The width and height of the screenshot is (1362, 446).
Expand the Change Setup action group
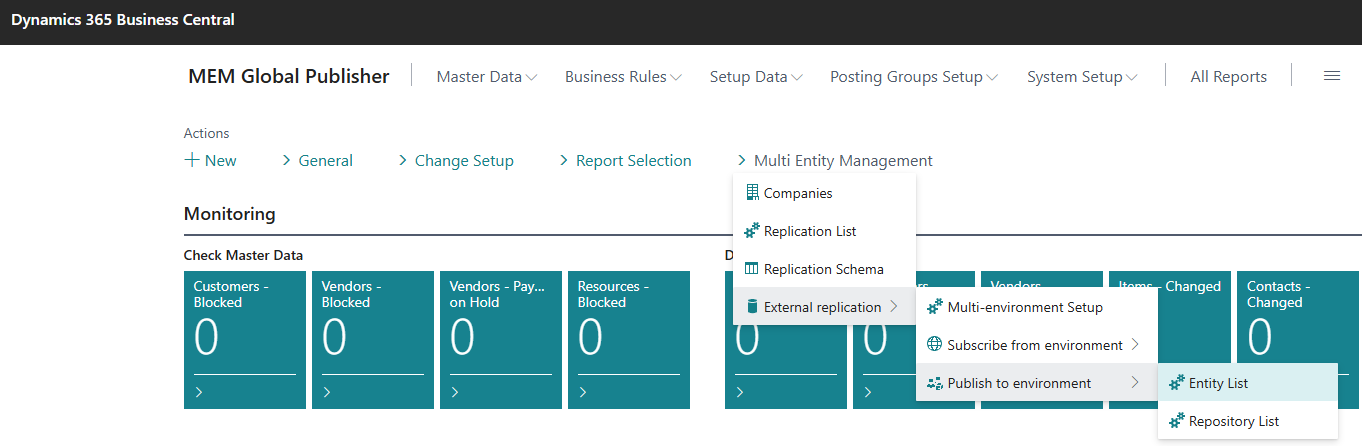click(456, 161)
